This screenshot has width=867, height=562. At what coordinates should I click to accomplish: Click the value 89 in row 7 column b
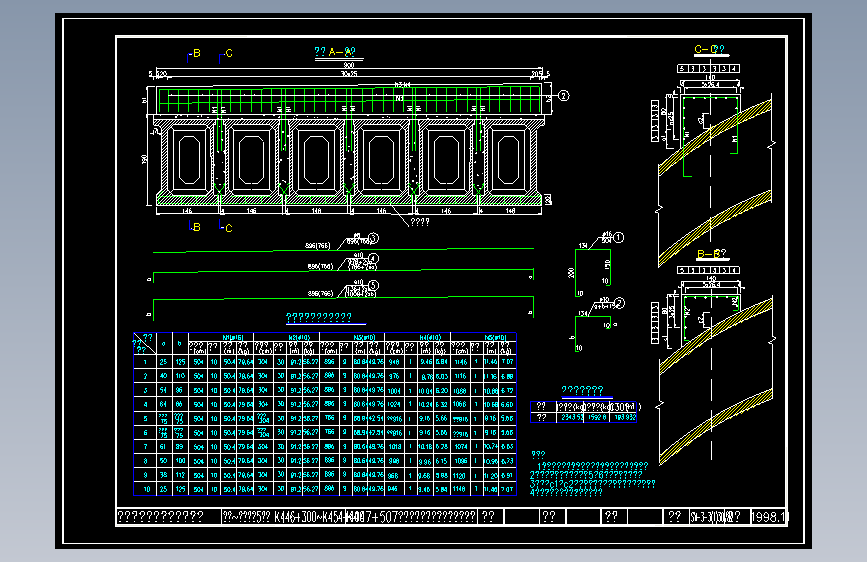180,446
